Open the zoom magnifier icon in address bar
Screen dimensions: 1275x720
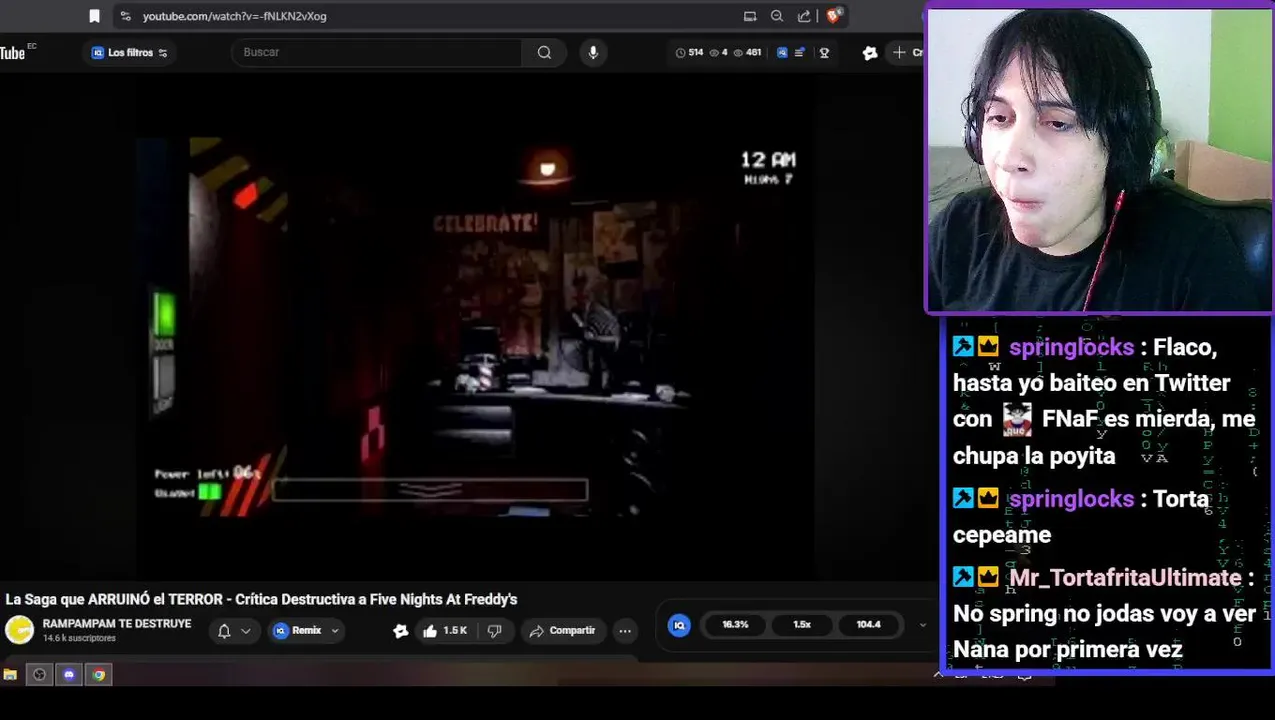(x=777, y=16)
